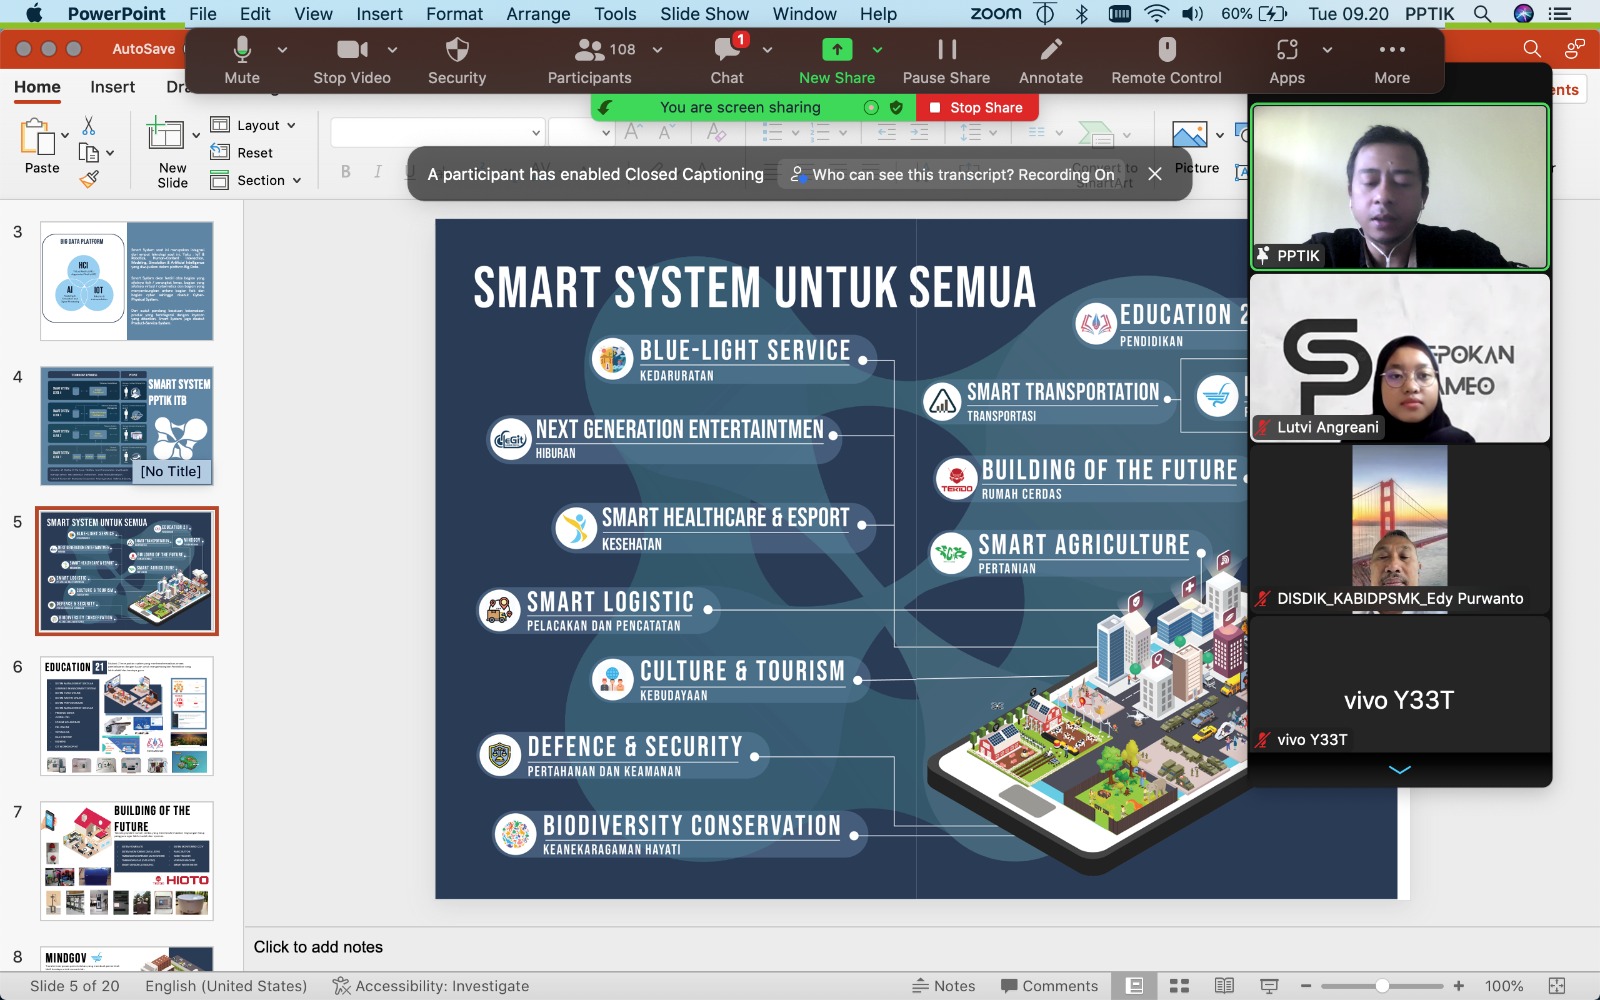Select the Format Painter brush

click(x=89, y=179)
